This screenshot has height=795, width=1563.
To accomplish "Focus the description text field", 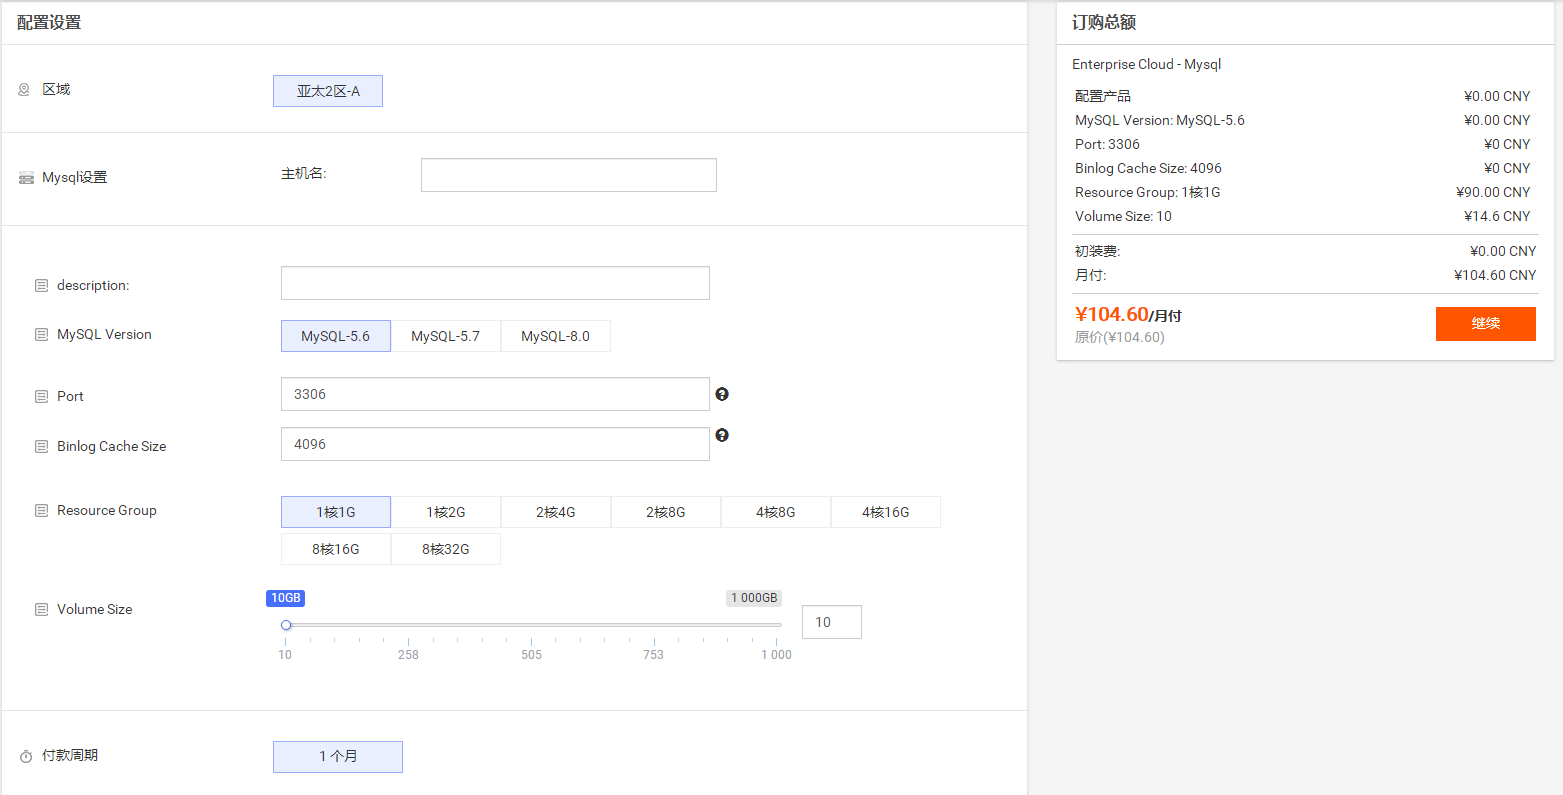I will pyautogui.click(x=495, y=283).
